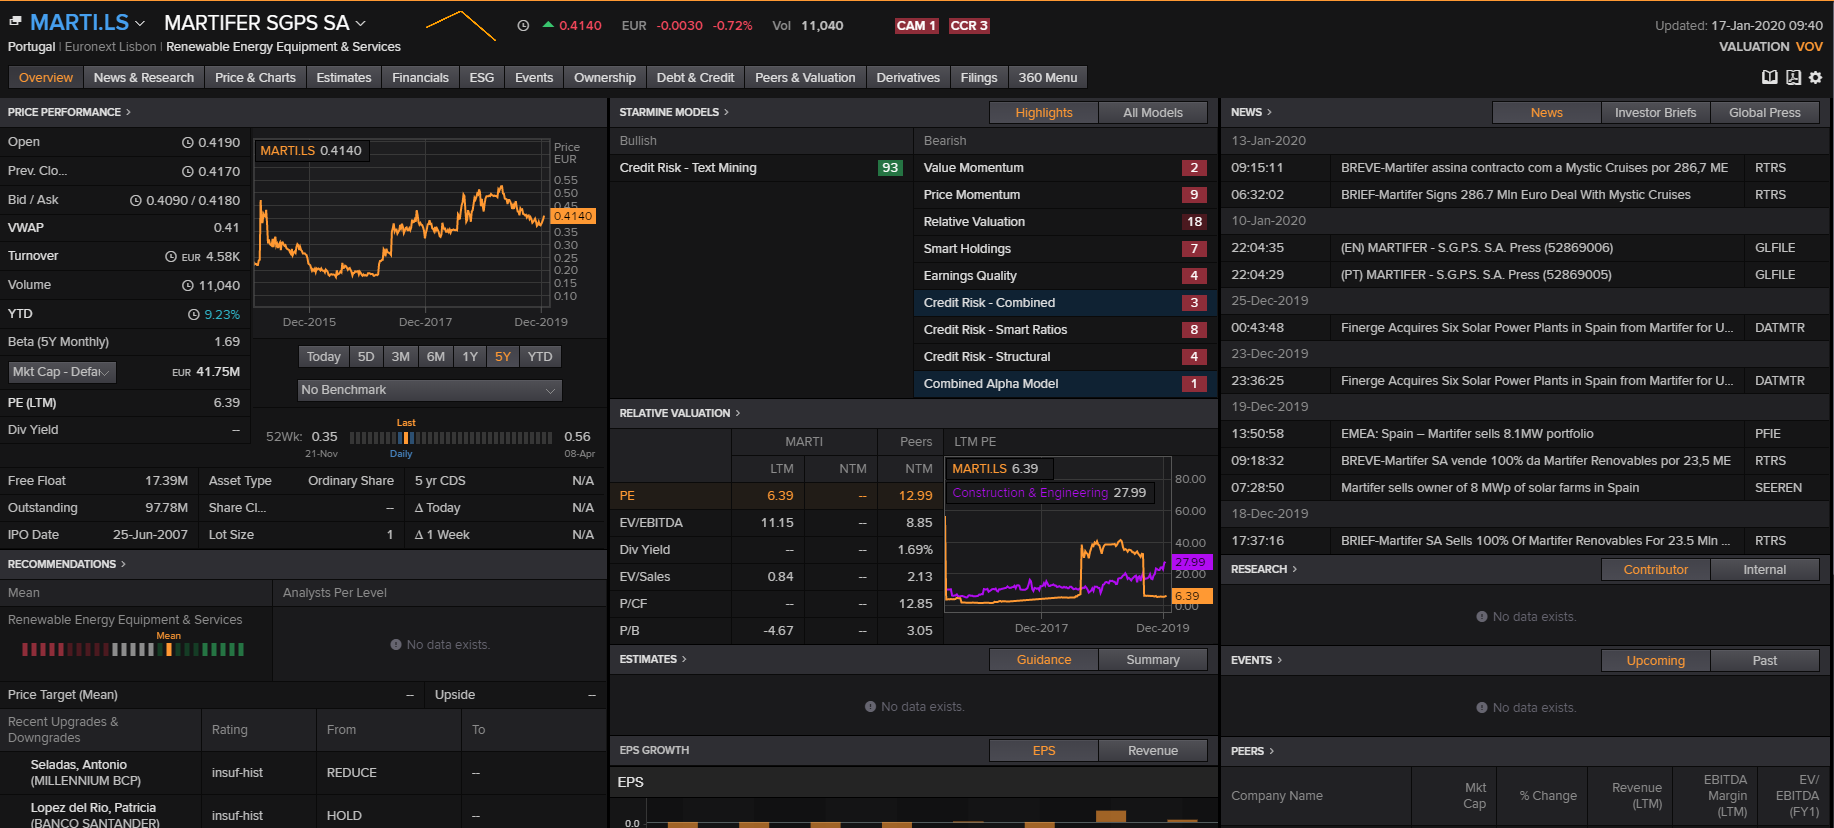
Task: Open the No Benchmark dropdown
Action: point(429,390)
